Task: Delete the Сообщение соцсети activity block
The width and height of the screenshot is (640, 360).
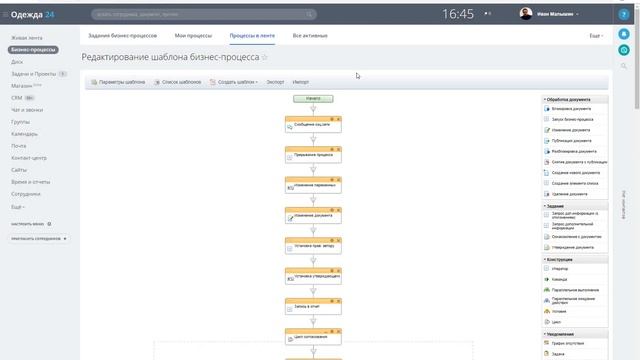Action: pos(338,119)
